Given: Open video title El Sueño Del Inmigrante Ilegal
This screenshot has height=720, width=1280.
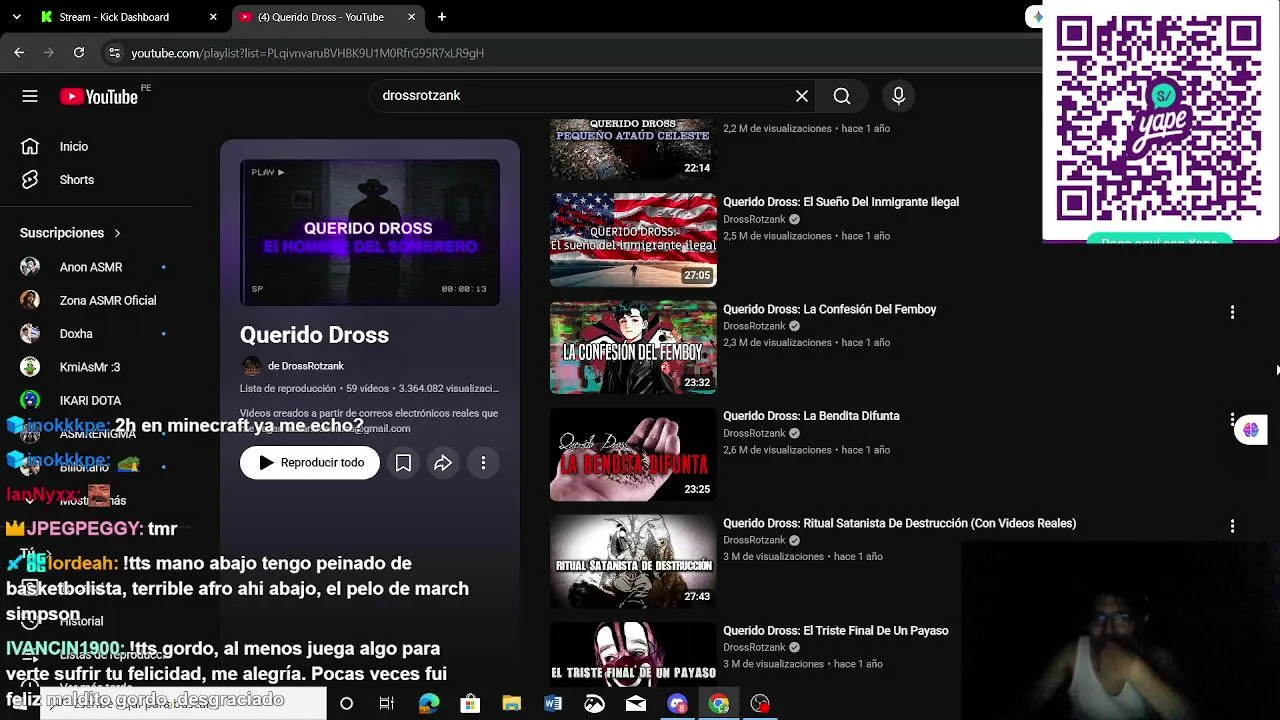Looking at the screenshot, I should pos(841,202).
